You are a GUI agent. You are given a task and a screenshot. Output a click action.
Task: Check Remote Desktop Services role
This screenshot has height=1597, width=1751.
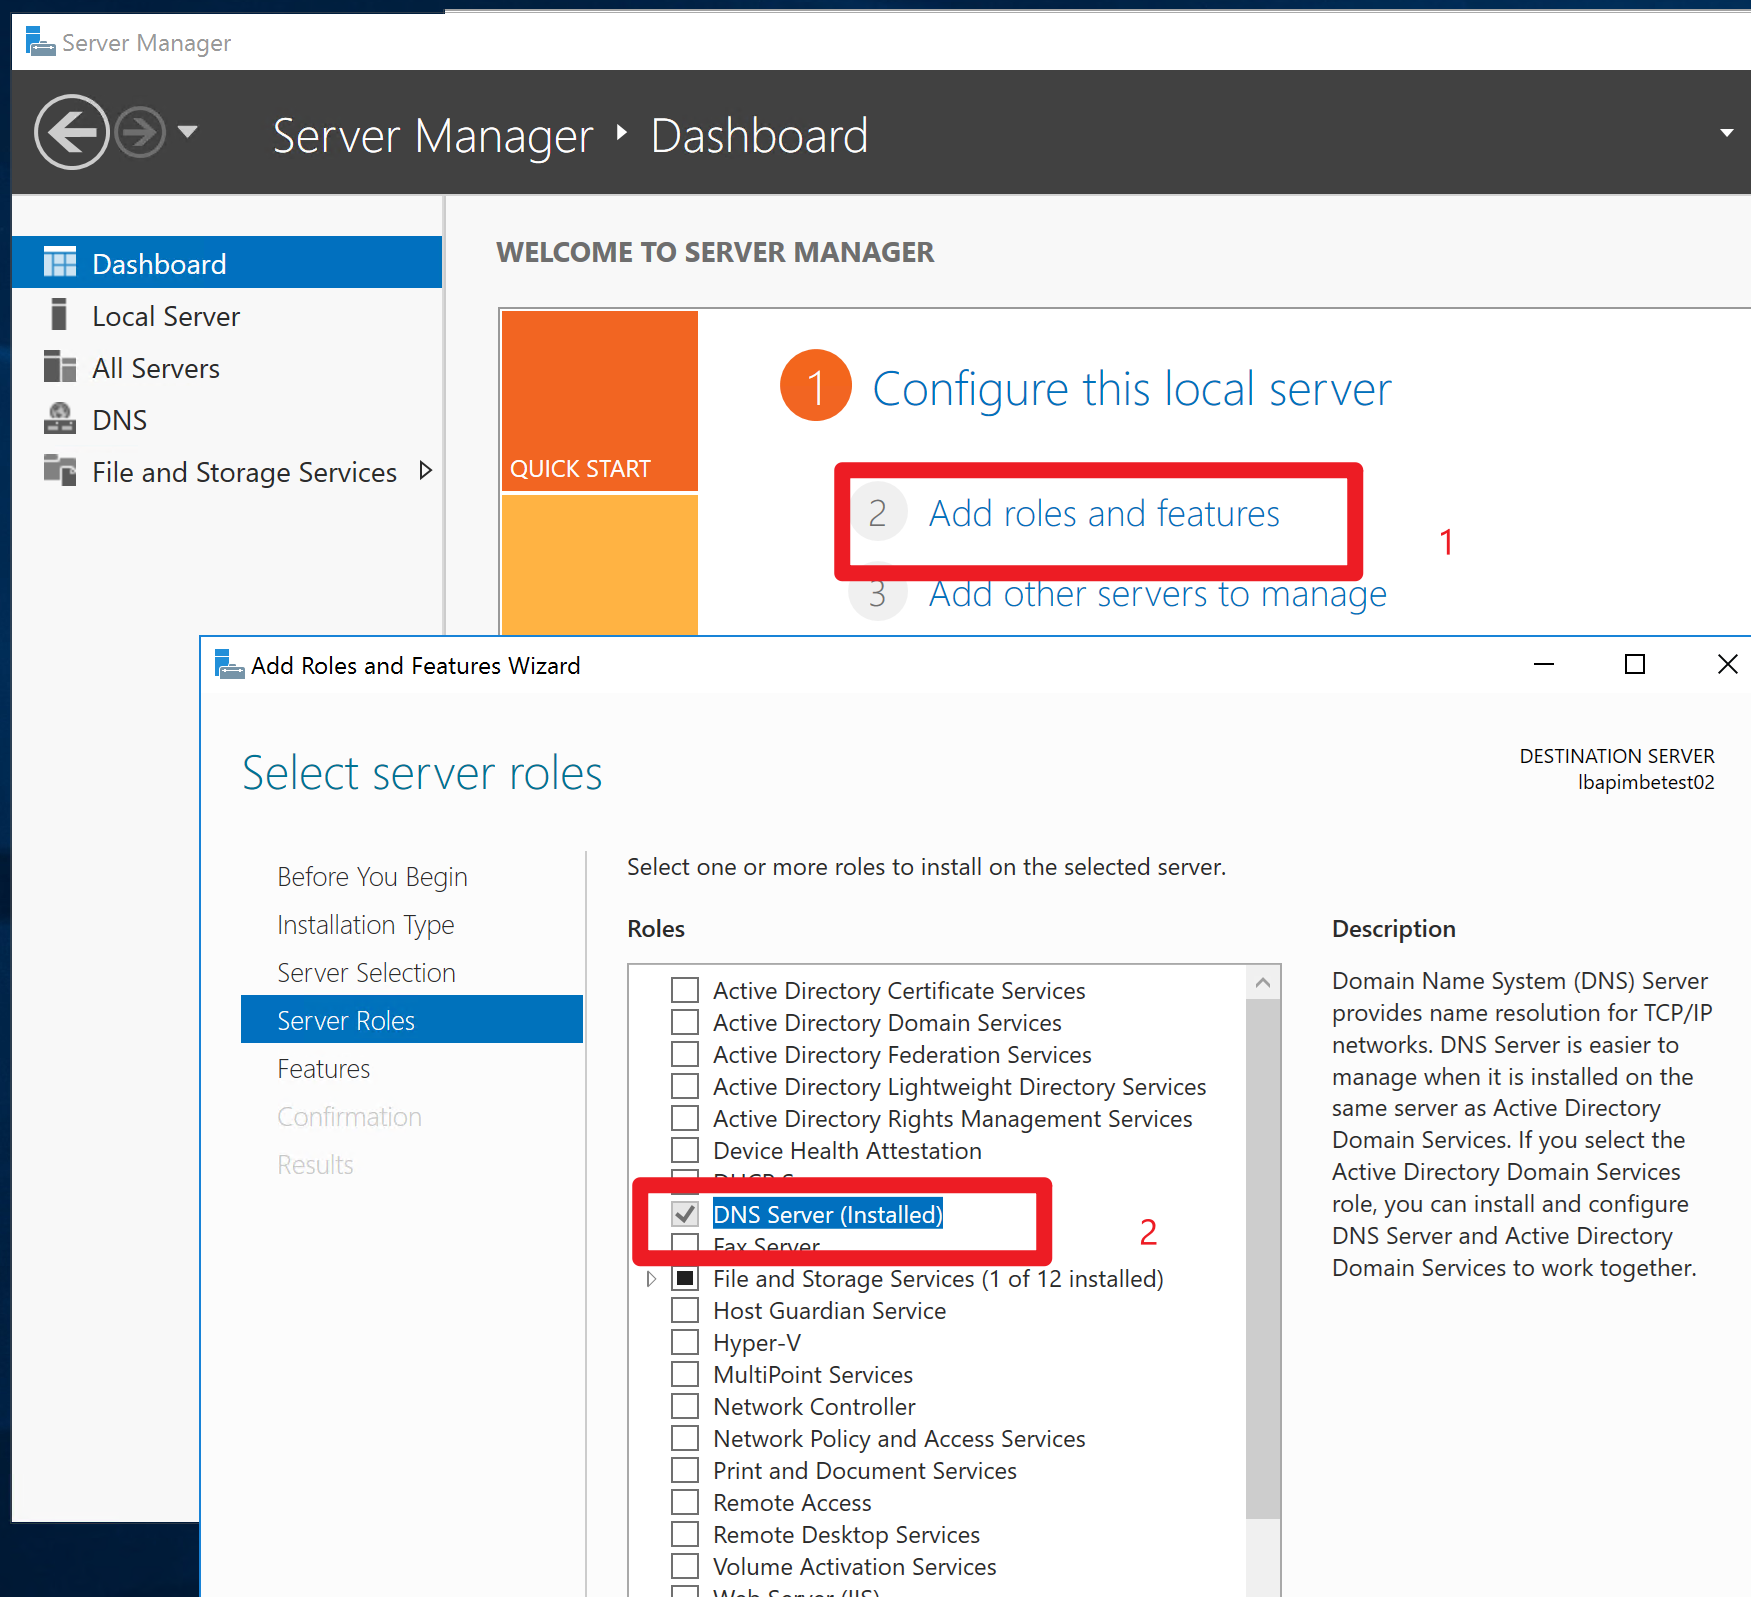[x=685, y=1534]
